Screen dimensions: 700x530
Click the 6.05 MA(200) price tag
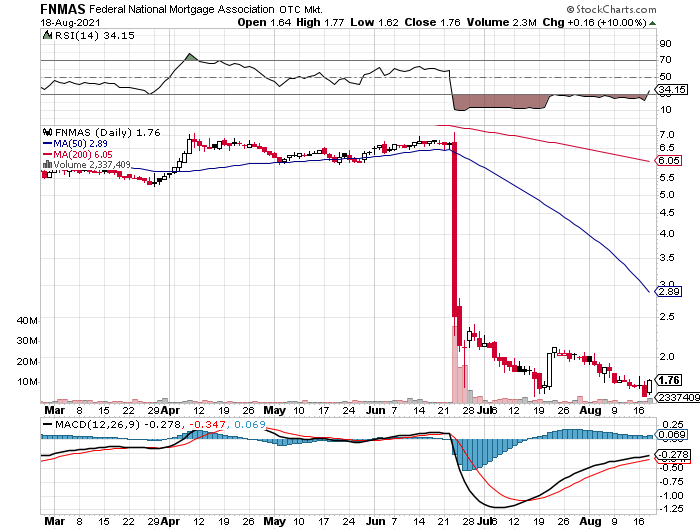coord(668,160)
